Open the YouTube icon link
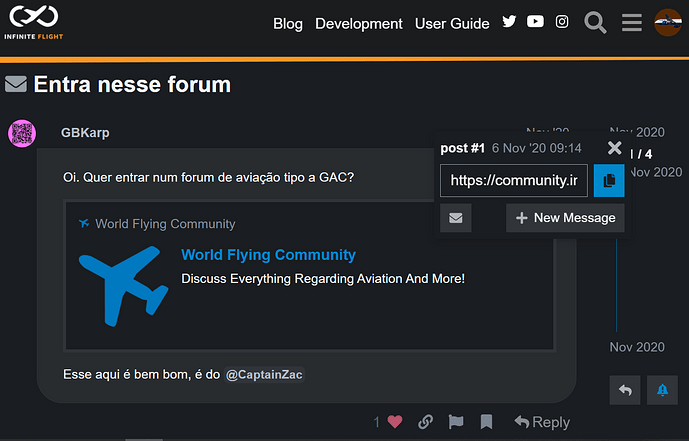The width and height of the screenshot is (689, 441). [535, 21]
